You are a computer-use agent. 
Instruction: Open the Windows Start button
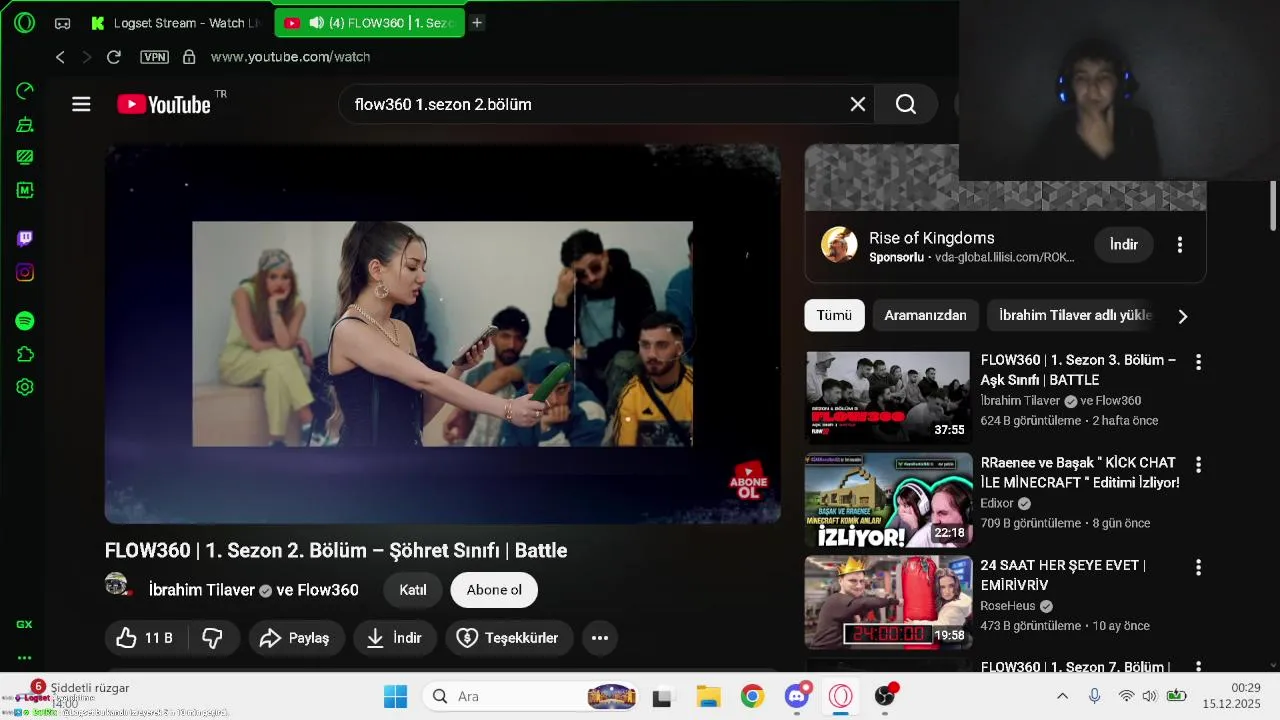[x=395, y=696]
